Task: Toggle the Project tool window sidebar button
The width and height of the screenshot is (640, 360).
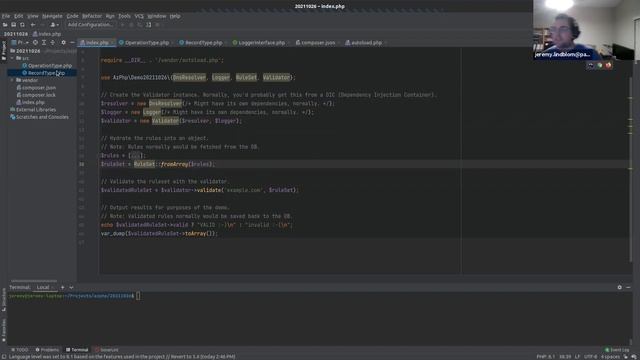Action: [x=4, y=50]
